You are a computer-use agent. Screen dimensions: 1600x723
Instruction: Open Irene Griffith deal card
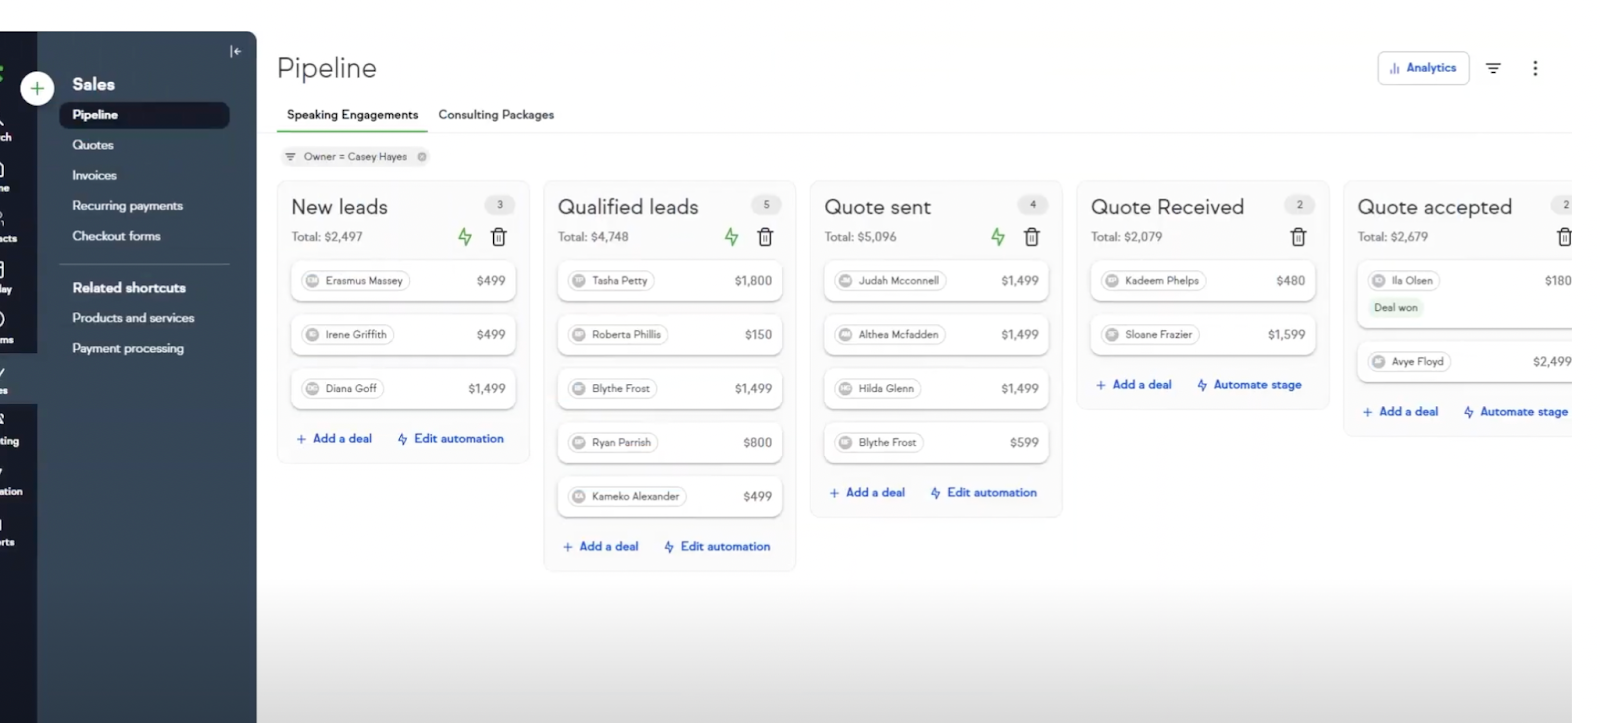click(x=403, y=335)
